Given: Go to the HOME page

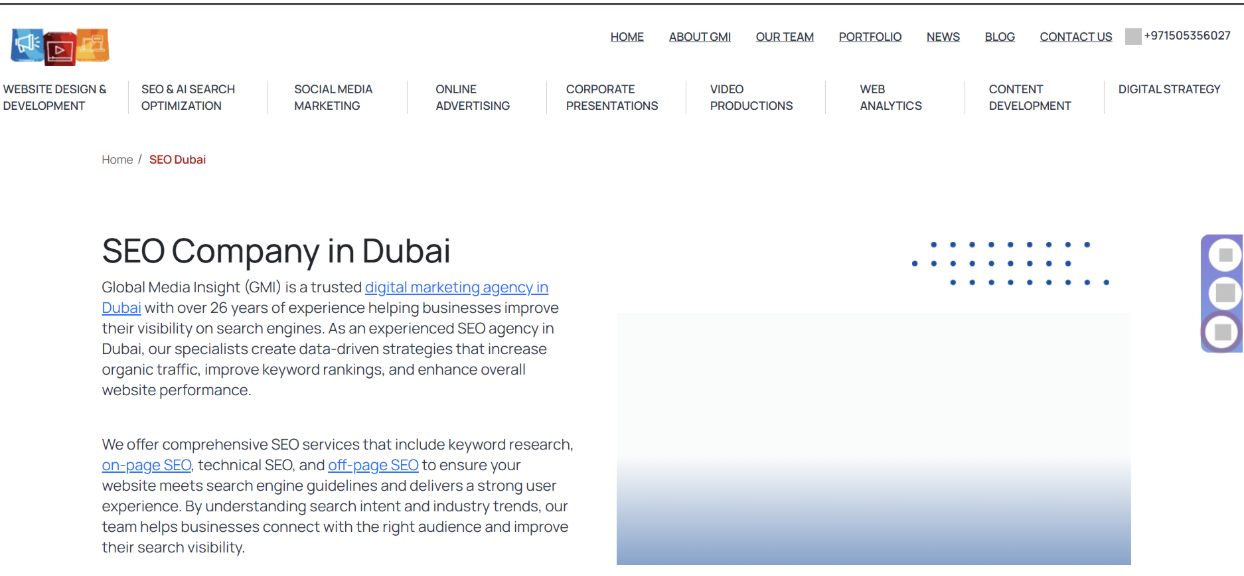Looking at the screenshot, I should click(627, 37).
